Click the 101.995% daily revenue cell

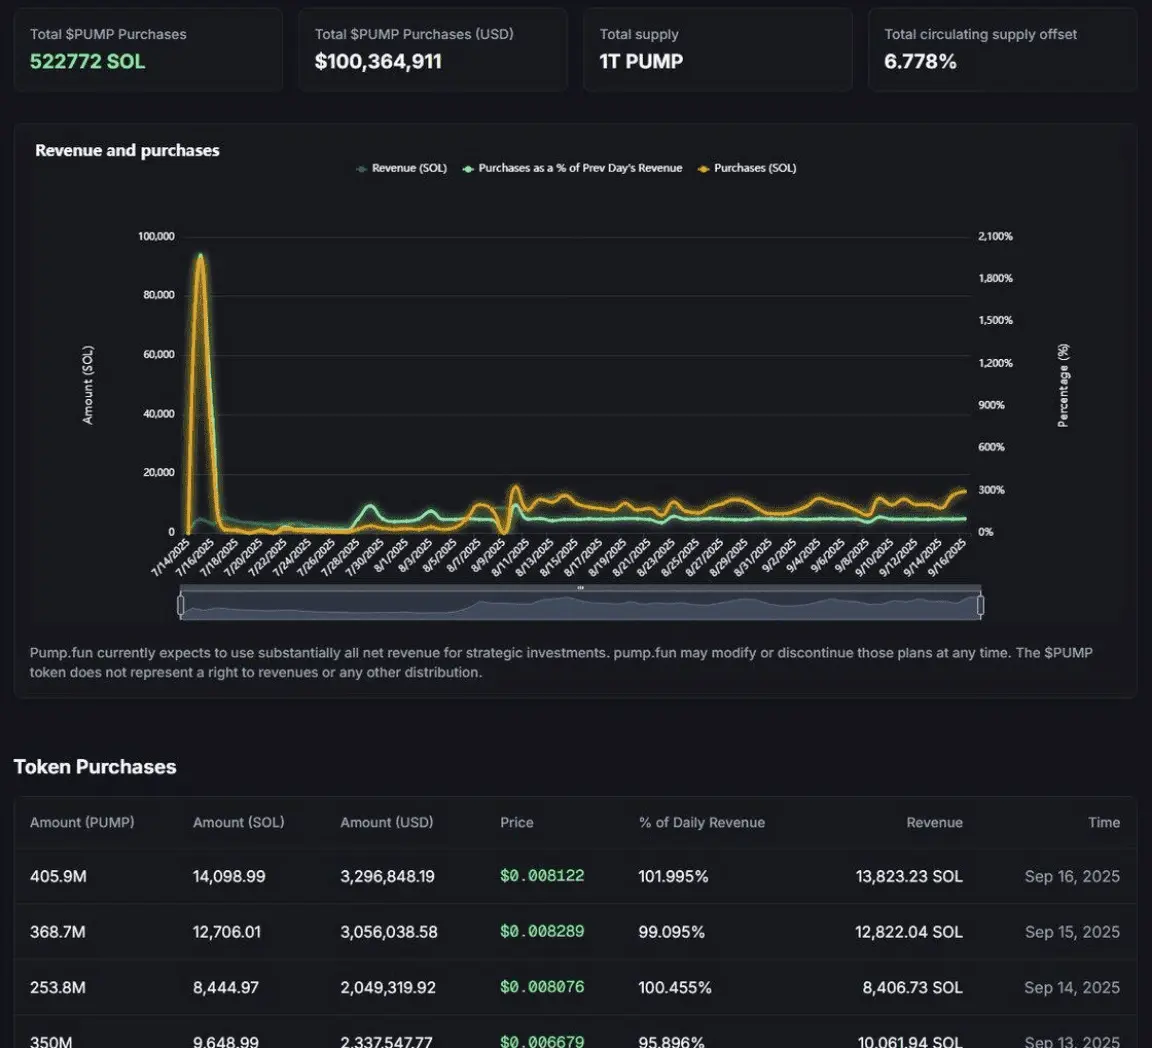[x=674, y=876]
